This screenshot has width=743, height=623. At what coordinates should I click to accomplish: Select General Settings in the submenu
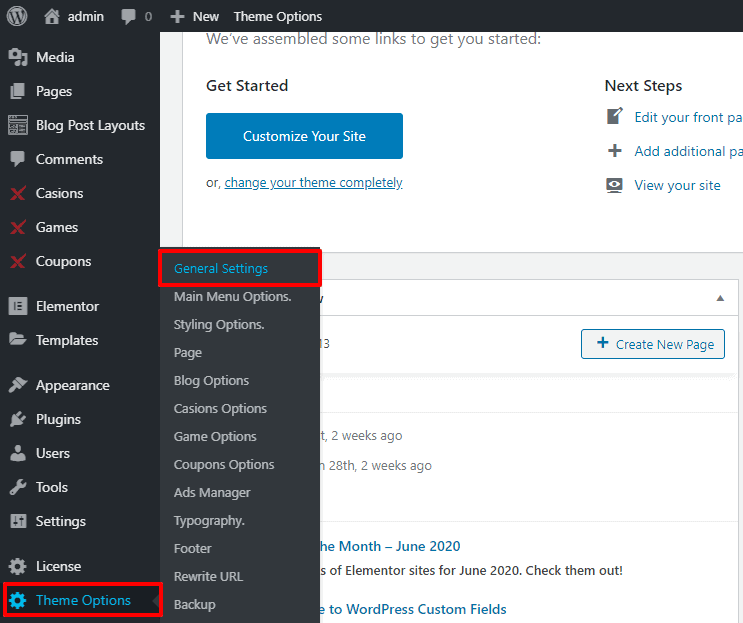[221, 269]
